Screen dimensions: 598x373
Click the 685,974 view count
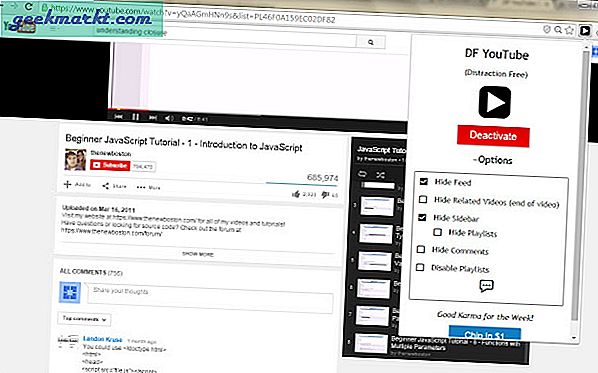pyautogui.click(x=323, y=177)
